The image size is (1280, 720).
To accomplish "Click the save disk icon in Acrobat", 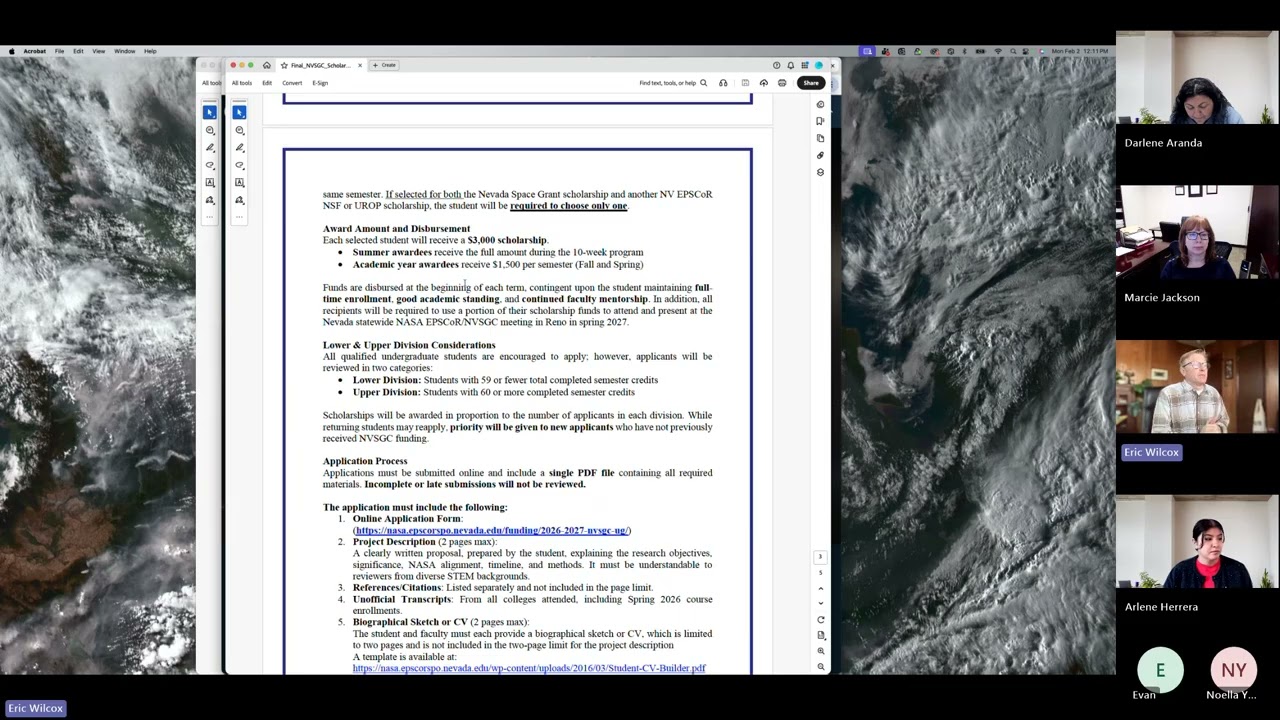I will [745, 83].
